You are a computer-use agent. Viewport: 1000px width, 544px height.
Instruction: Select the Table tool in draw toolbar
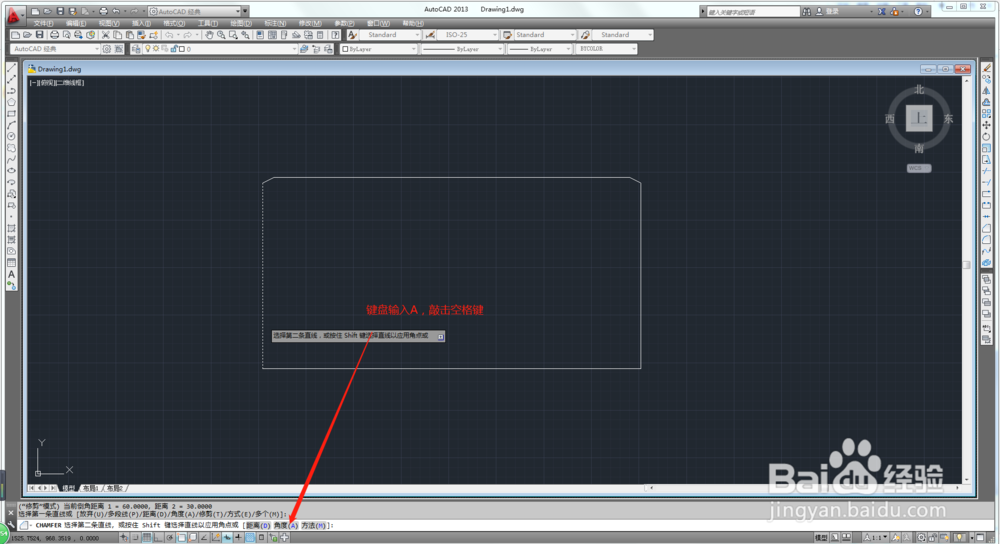tap(11, 263)
